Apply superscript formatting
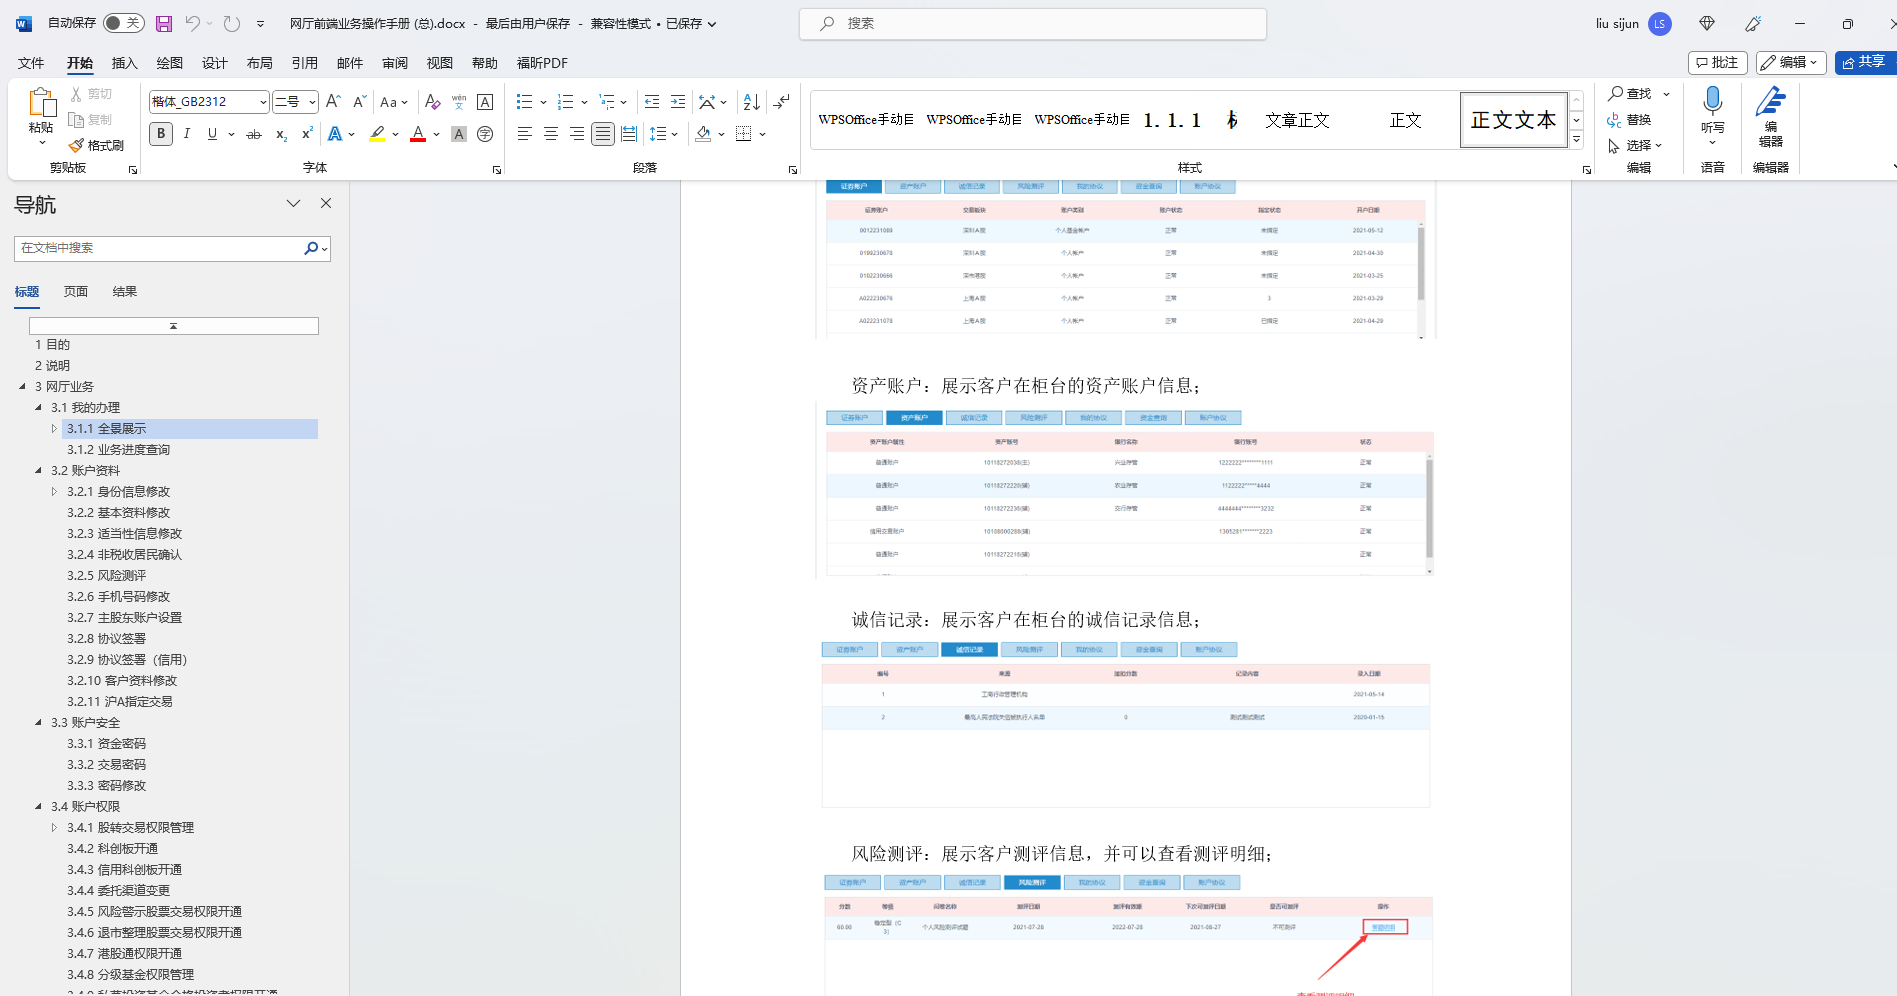Viewport: 1897px width, 996px height. (x=307, y=134)
